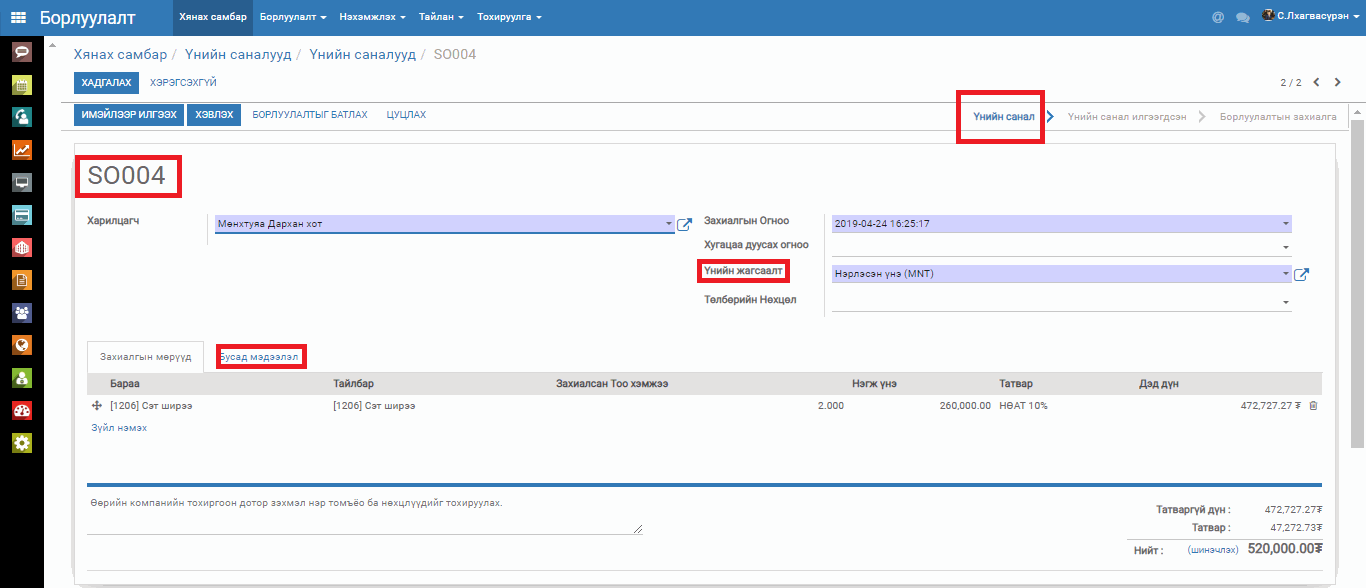This screenshot has height=588, width=1366.
Task: Open the Discuss speech bubble sidebar icon
Action: click(x=21, y=52)
